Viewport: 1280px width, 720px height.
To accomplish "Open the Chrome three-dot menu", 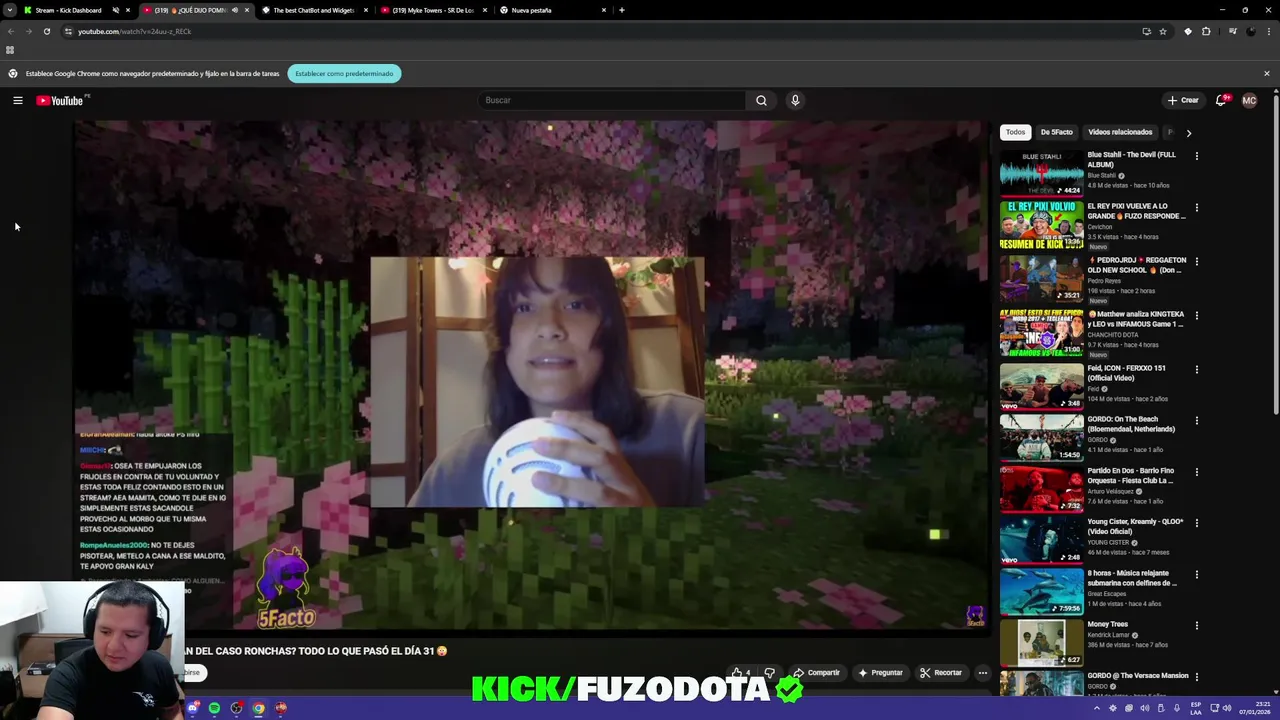I will coord(1268,31).
